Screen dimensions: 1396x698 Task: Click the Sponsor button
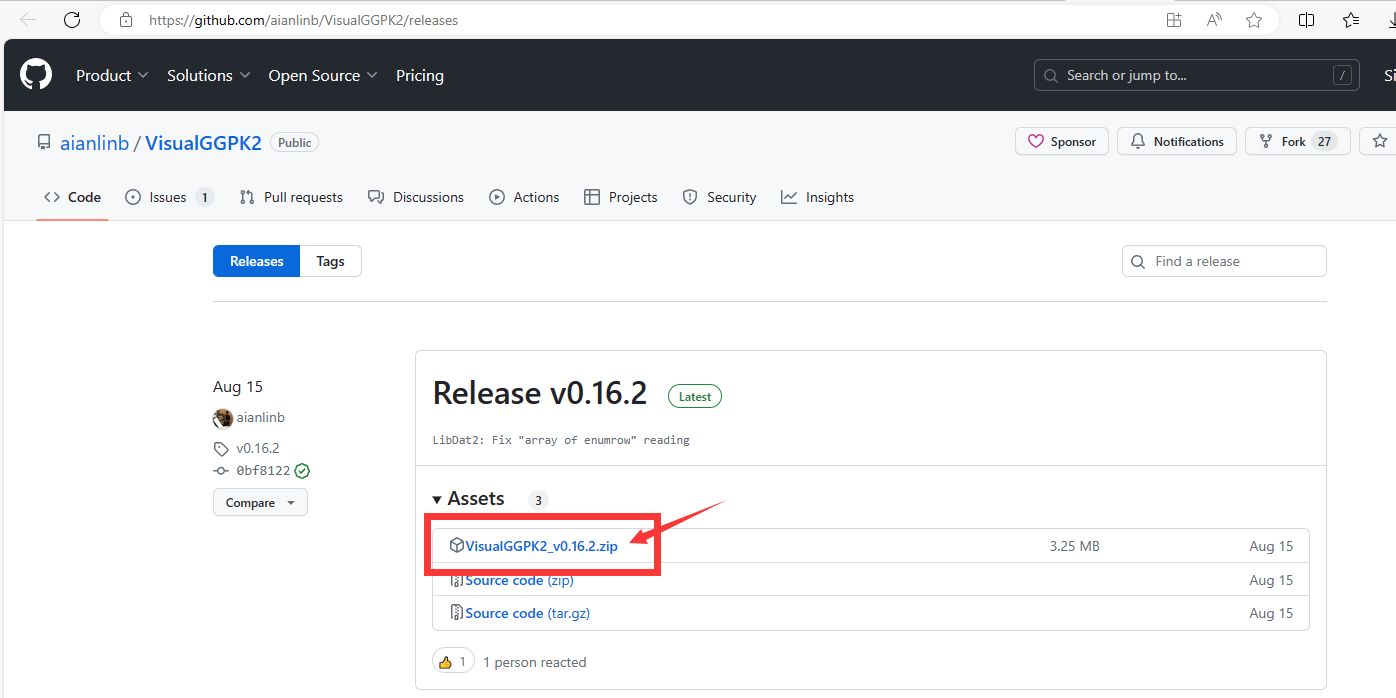coord(1062,142)
